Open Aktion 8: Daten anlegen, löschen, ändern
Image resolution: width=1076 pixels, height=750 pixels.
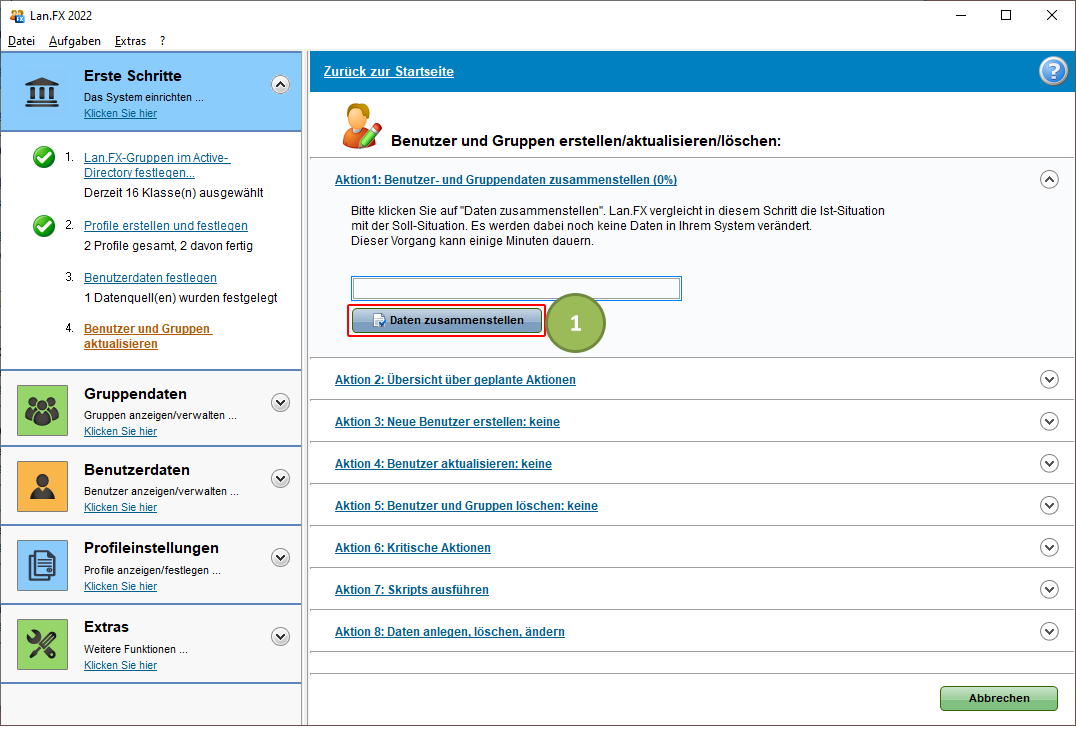pyautogui.click(x=449, y=631)
